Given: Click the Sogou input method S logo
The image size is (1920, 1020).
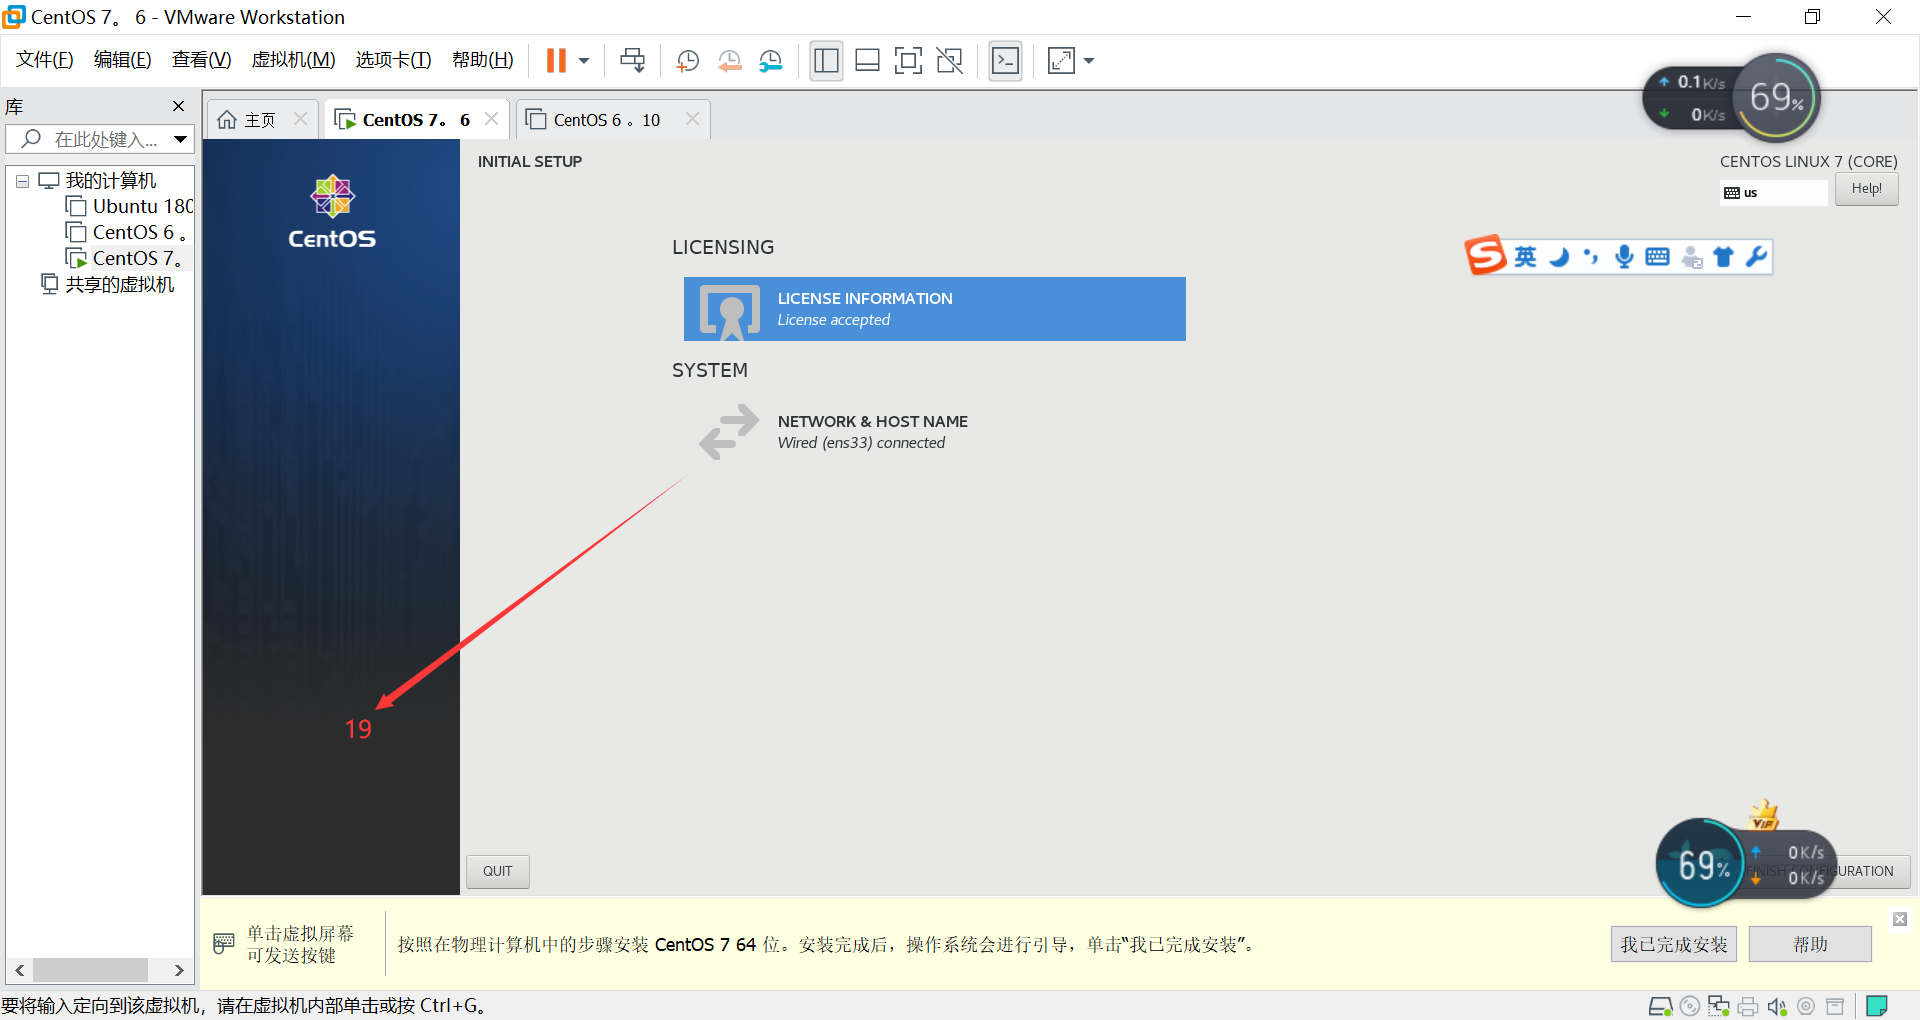Looking at the screenshot, I should pyautogui.click(x=1486, y=256).
